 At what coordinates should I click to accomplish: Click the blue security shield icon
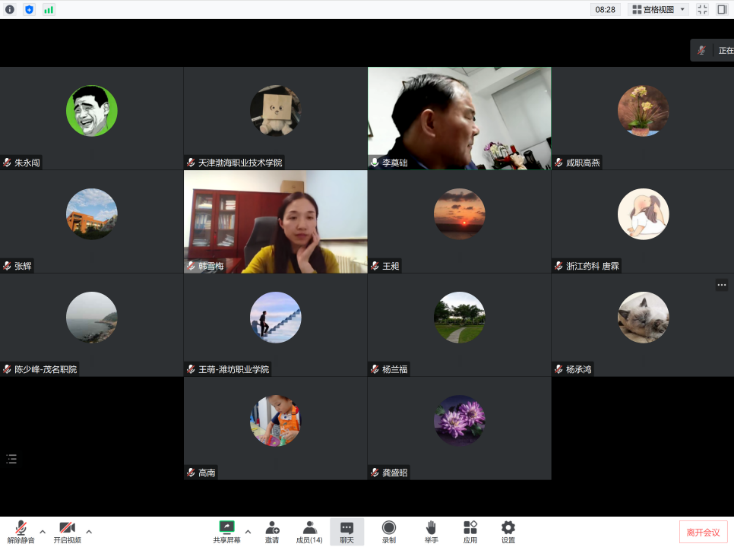point(29,9)
